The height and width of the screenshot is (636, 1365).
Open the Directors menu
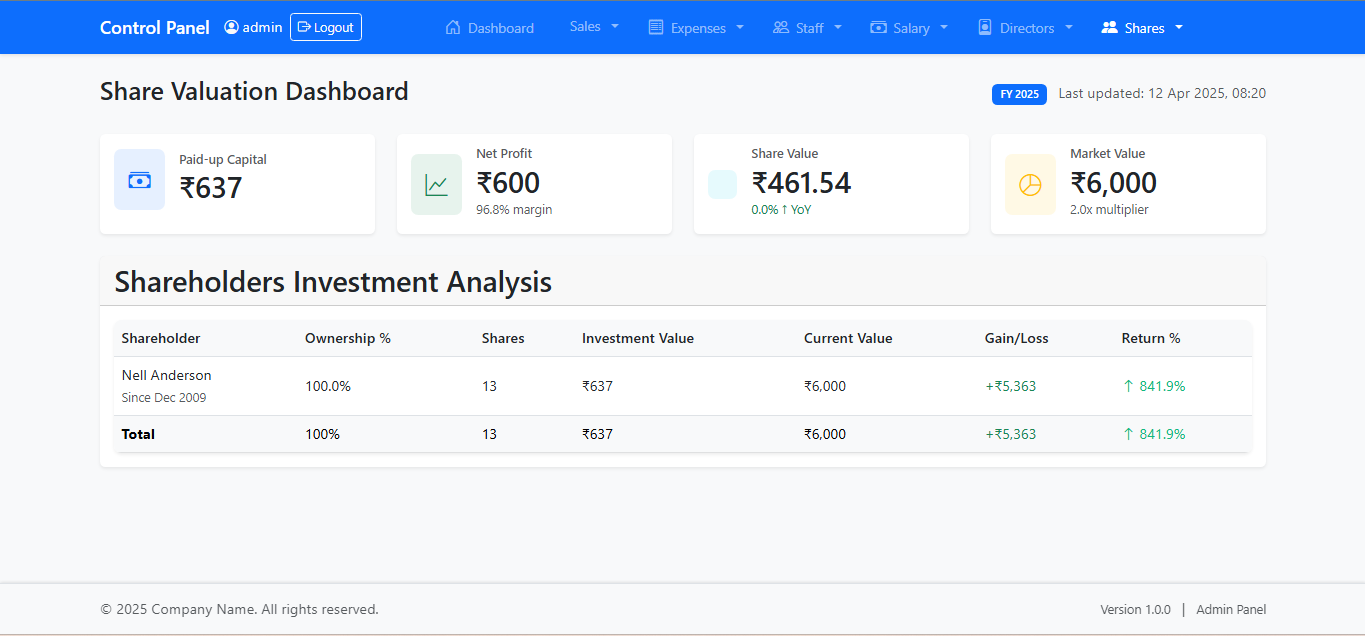(1025, 27)
